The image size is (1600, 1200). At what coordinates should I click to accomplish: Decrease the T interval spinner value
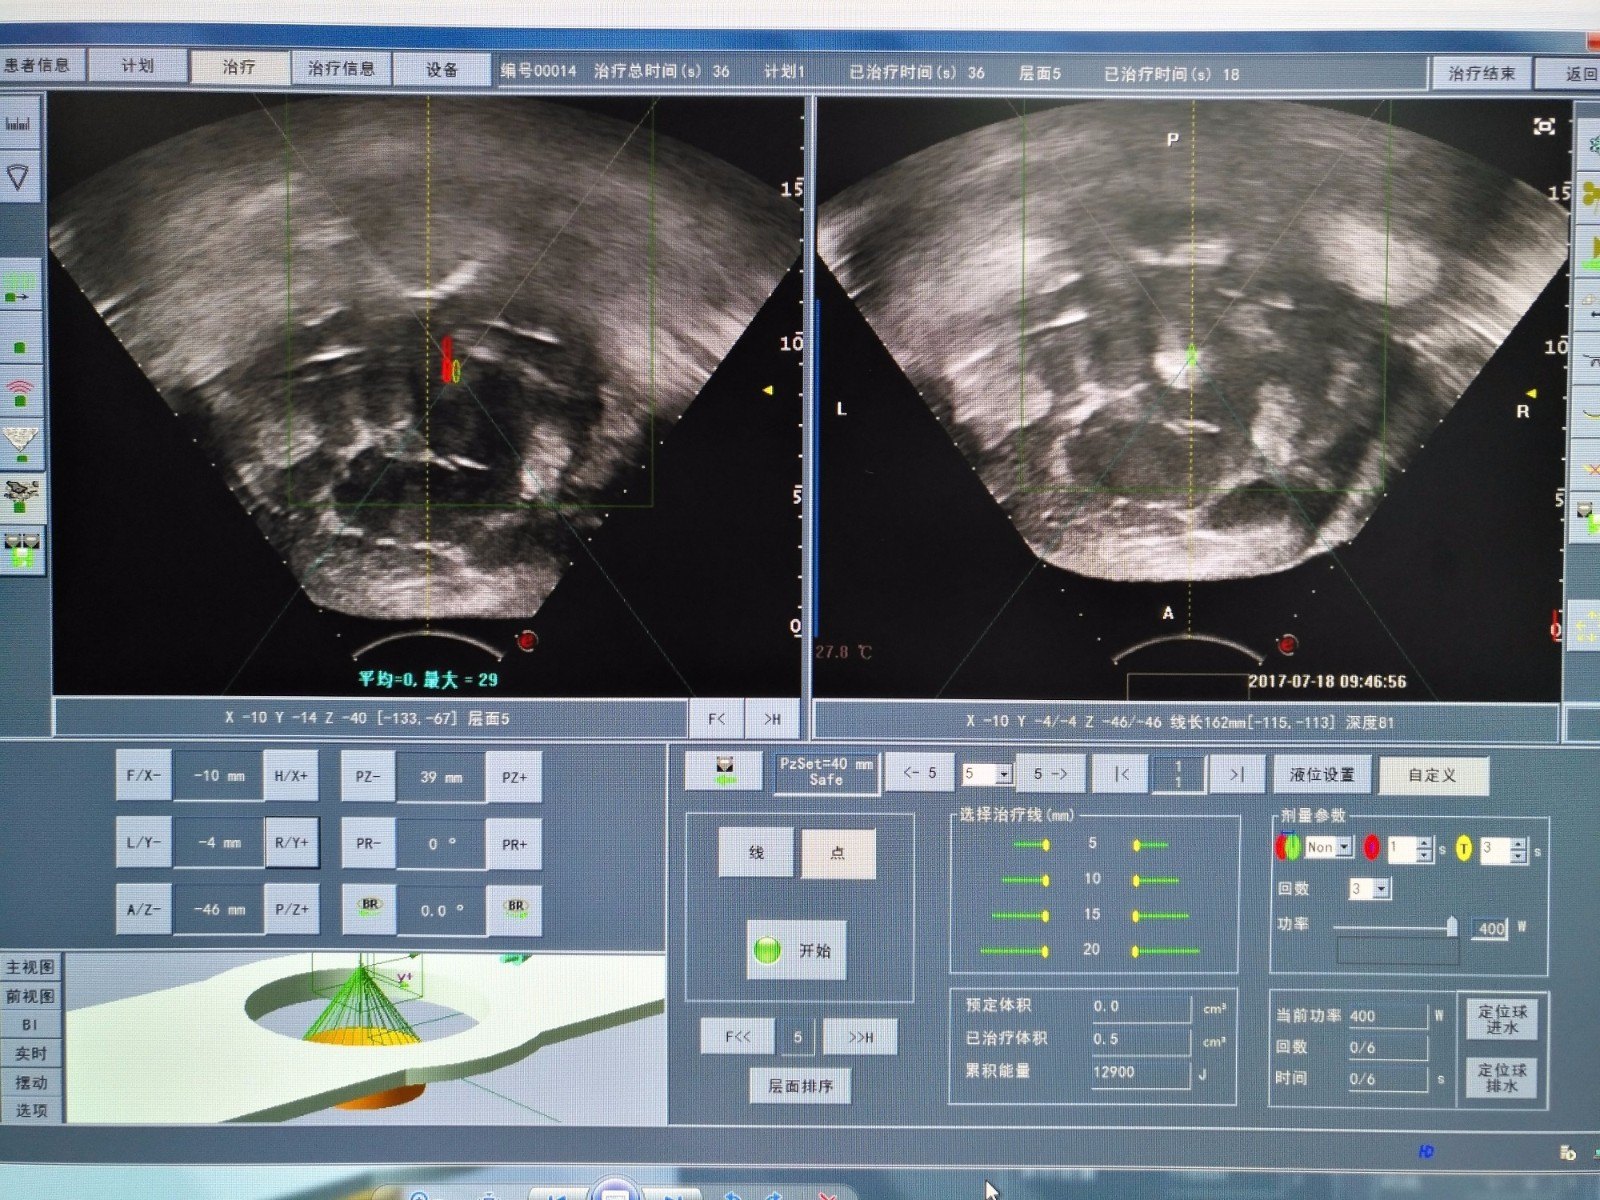[x=1518, y=857]
